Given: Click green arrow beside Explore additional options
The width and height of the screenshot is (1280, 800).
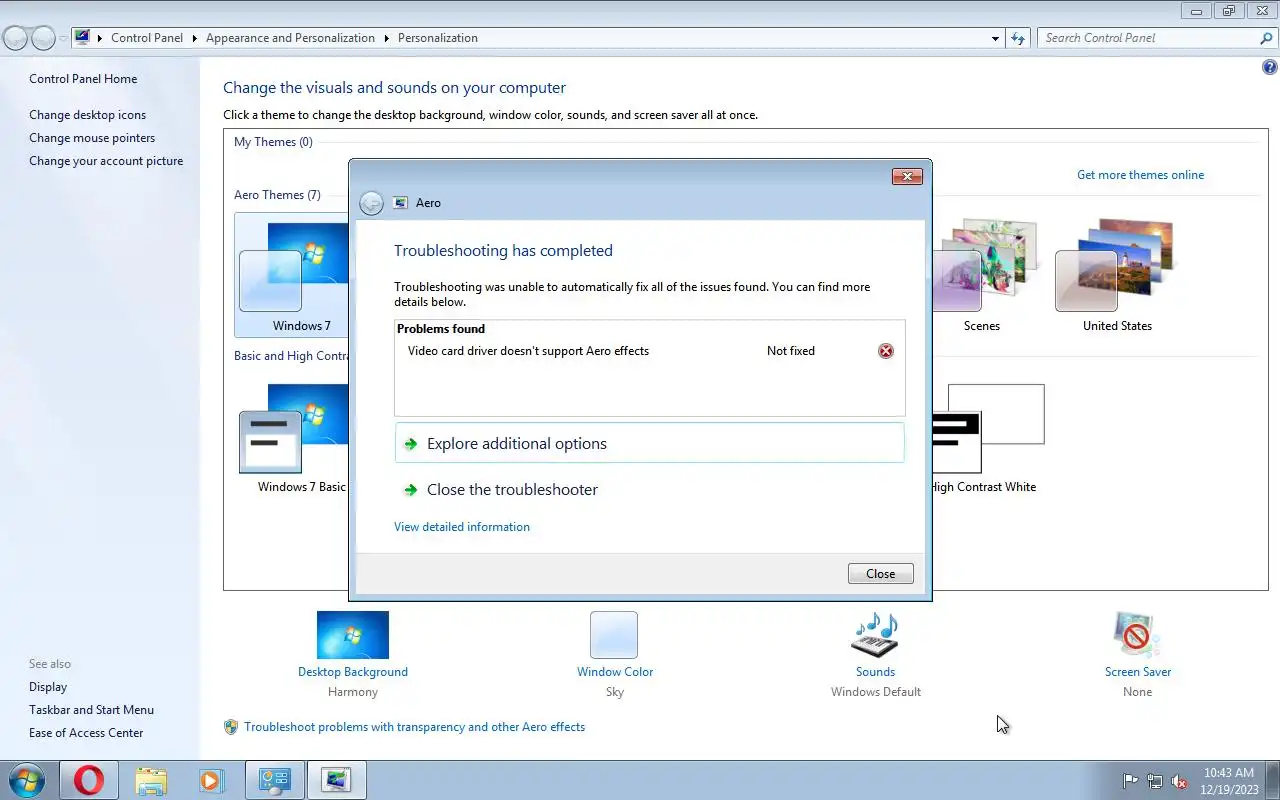Looking at the screenshot, I should [410, 444].
